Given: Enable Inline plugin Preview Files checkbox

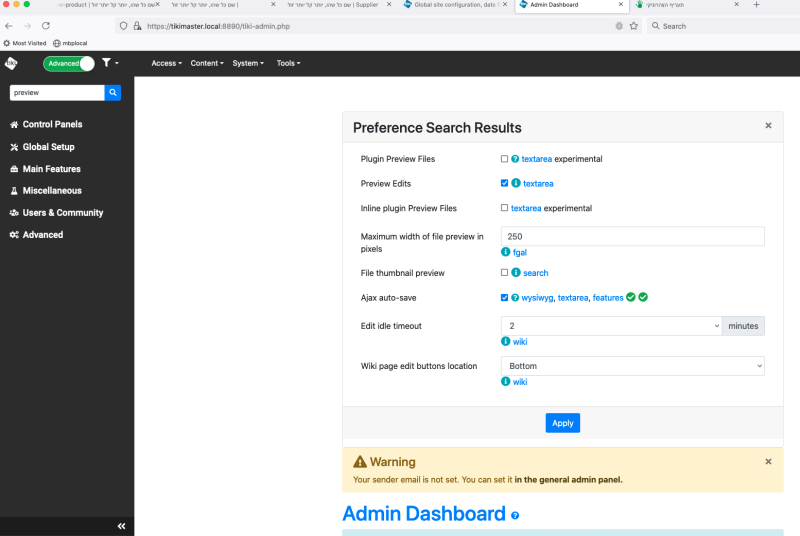Looking at the screenshot, I should point(504,208).
